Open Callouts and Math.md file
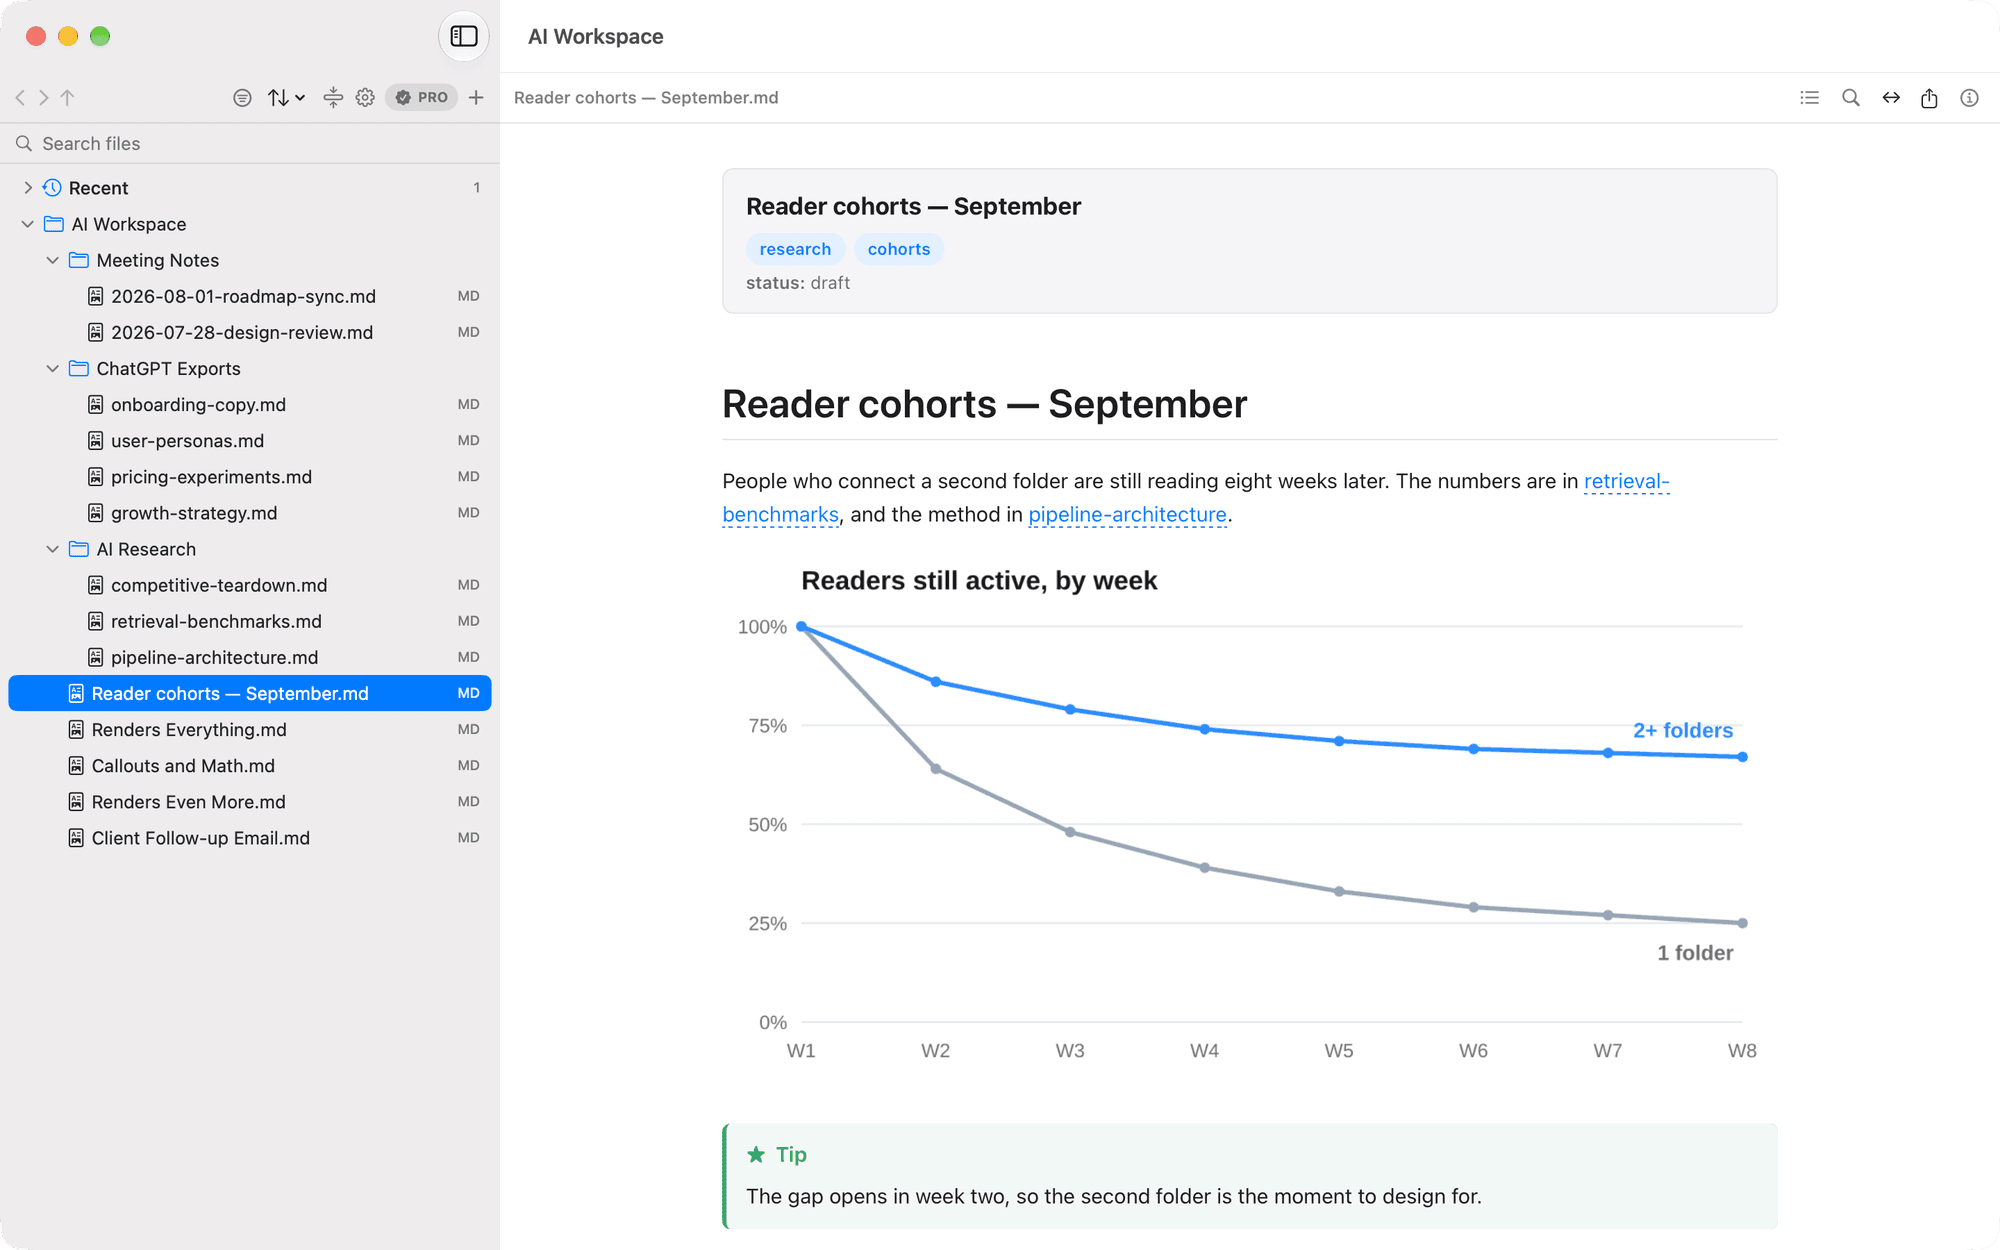The height and width of the screenshot is (1250, 2000). (x=250, y=766)
